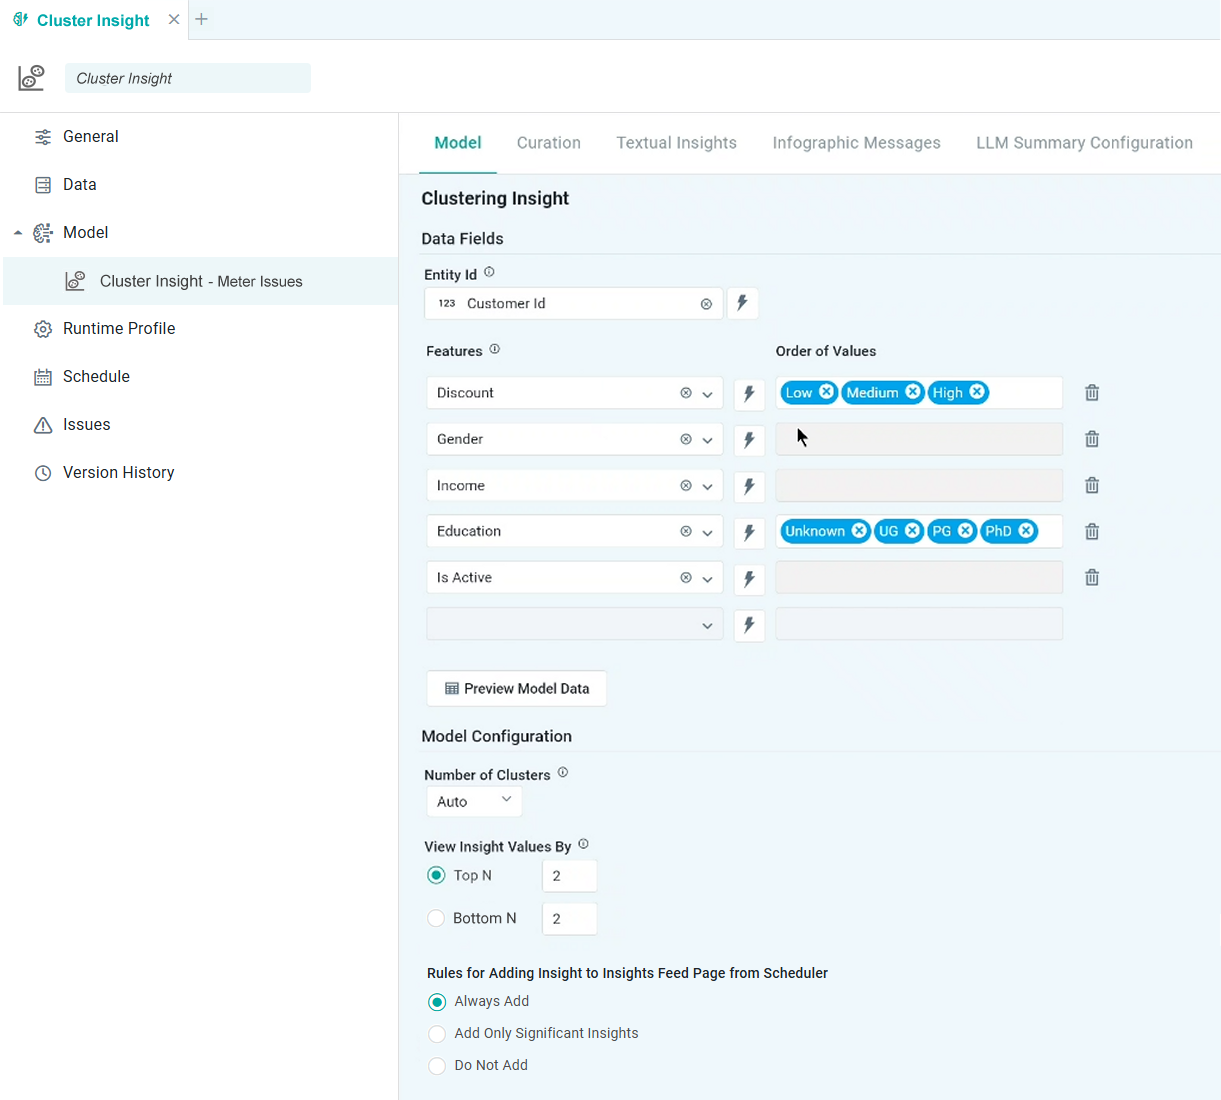Click lightning icon in Gender feature row
This screenshot has height=1100, width=1221.
tap(749, 439)
